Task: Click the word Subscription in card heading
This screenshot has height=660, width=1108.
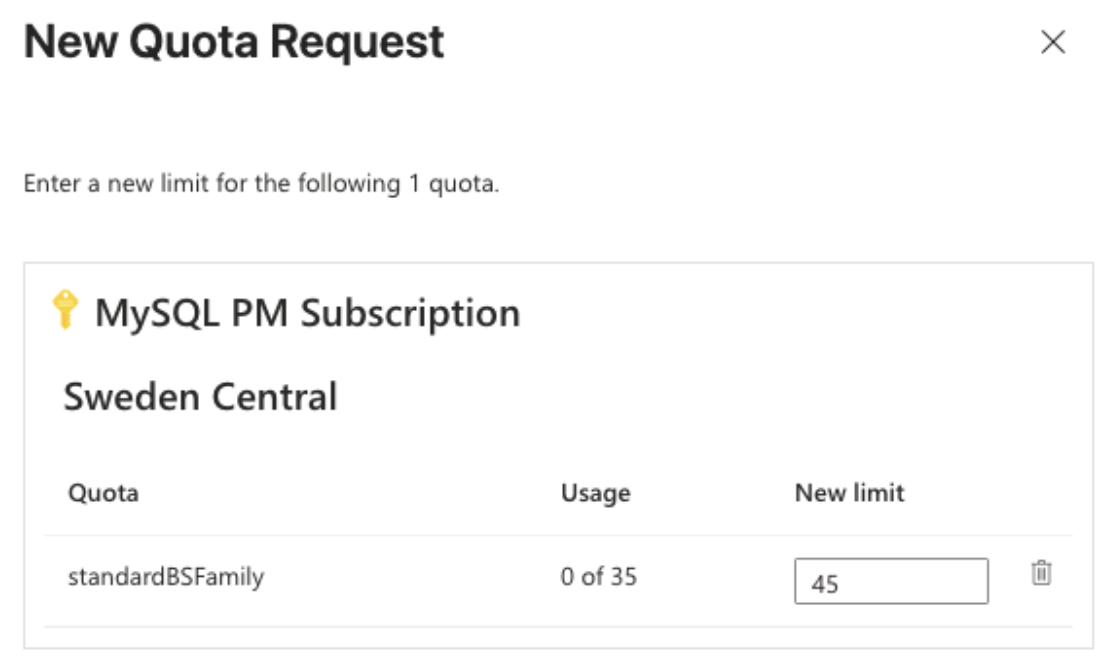Action: [x=411, y=313]
